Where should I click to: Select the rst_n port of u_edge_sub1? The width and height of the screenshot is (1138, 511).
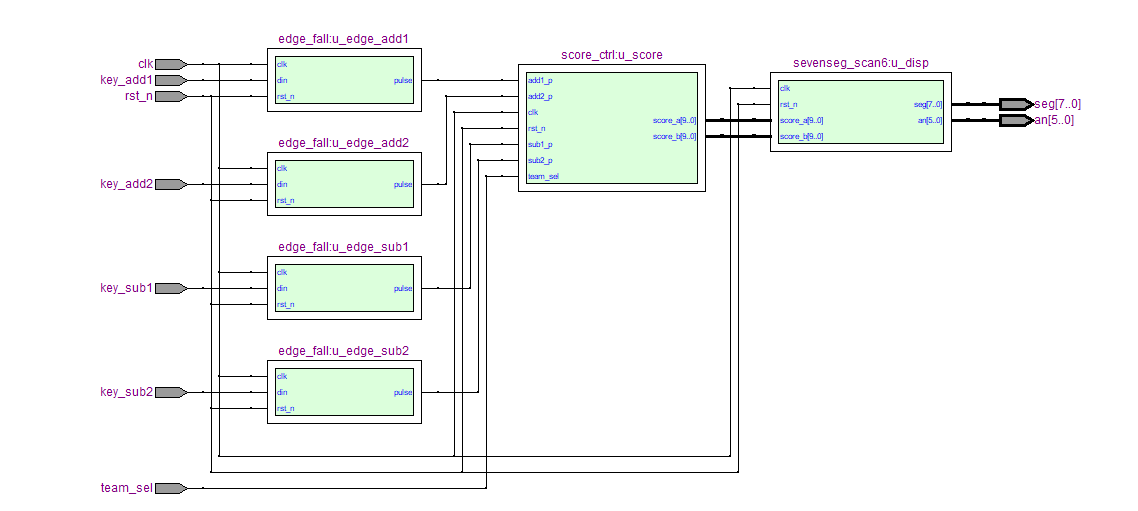[285, 304]
